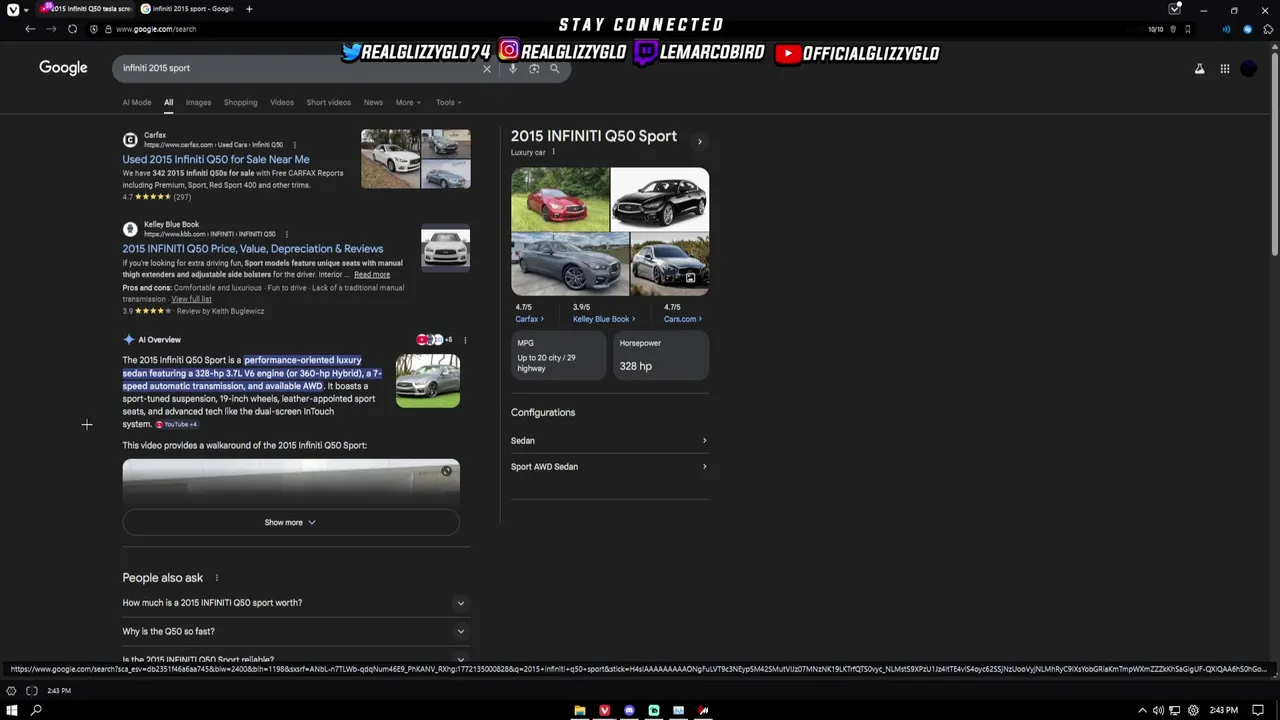
Task: Open the Windows Start menu
Action: [x=12, y=710]
